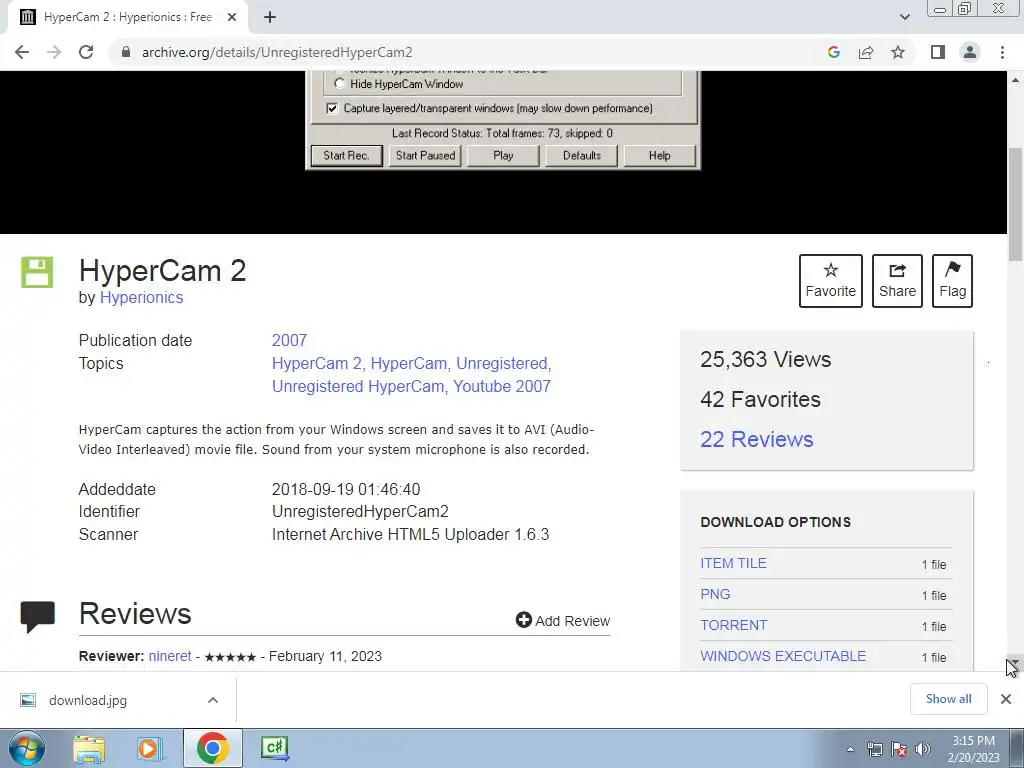Jump to 22 Reviews
The width and height of the screenshot is (1024, 768).
coord(756,439)
